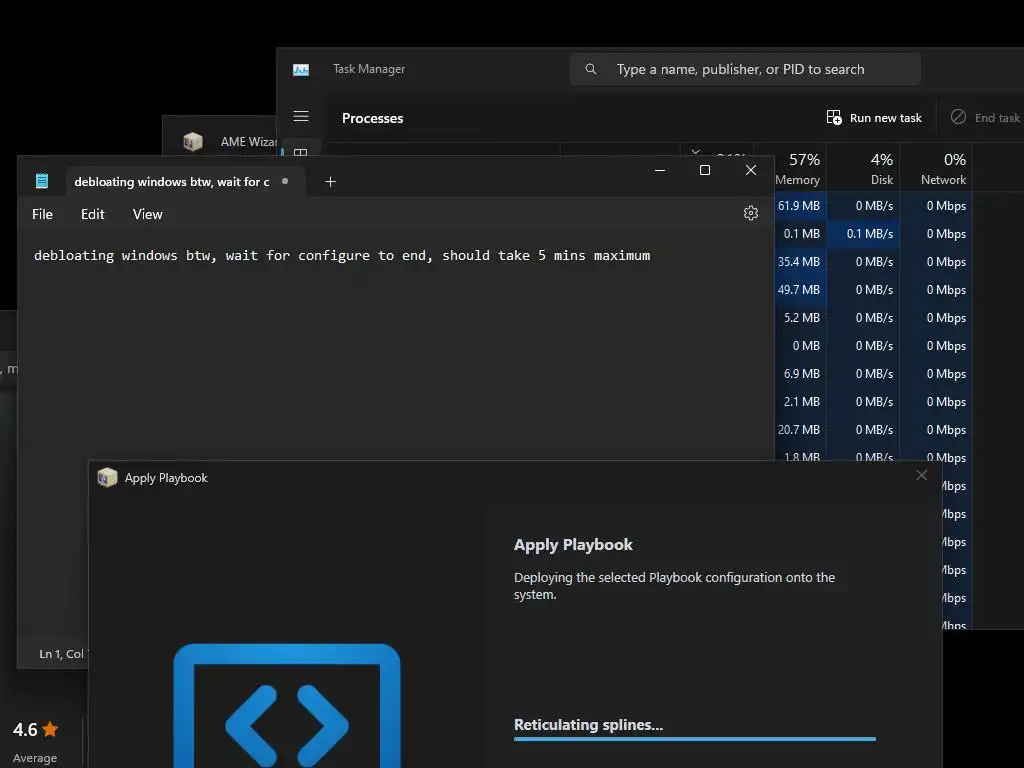Open Notepad File menu
Viewport: 1024px width, 768px height.
pos(42,214)
